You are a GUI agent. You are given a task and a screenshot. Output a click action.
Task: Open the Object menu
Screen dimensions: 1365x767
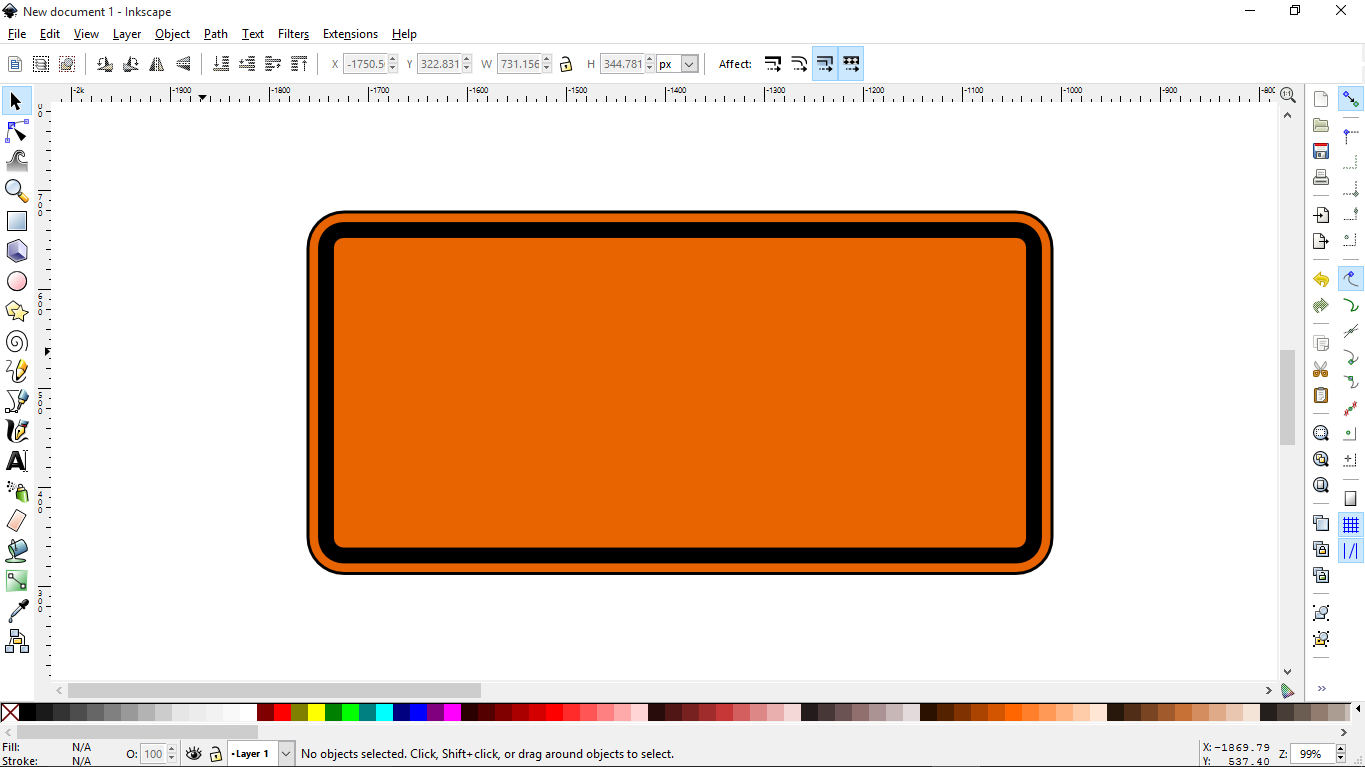172,34
